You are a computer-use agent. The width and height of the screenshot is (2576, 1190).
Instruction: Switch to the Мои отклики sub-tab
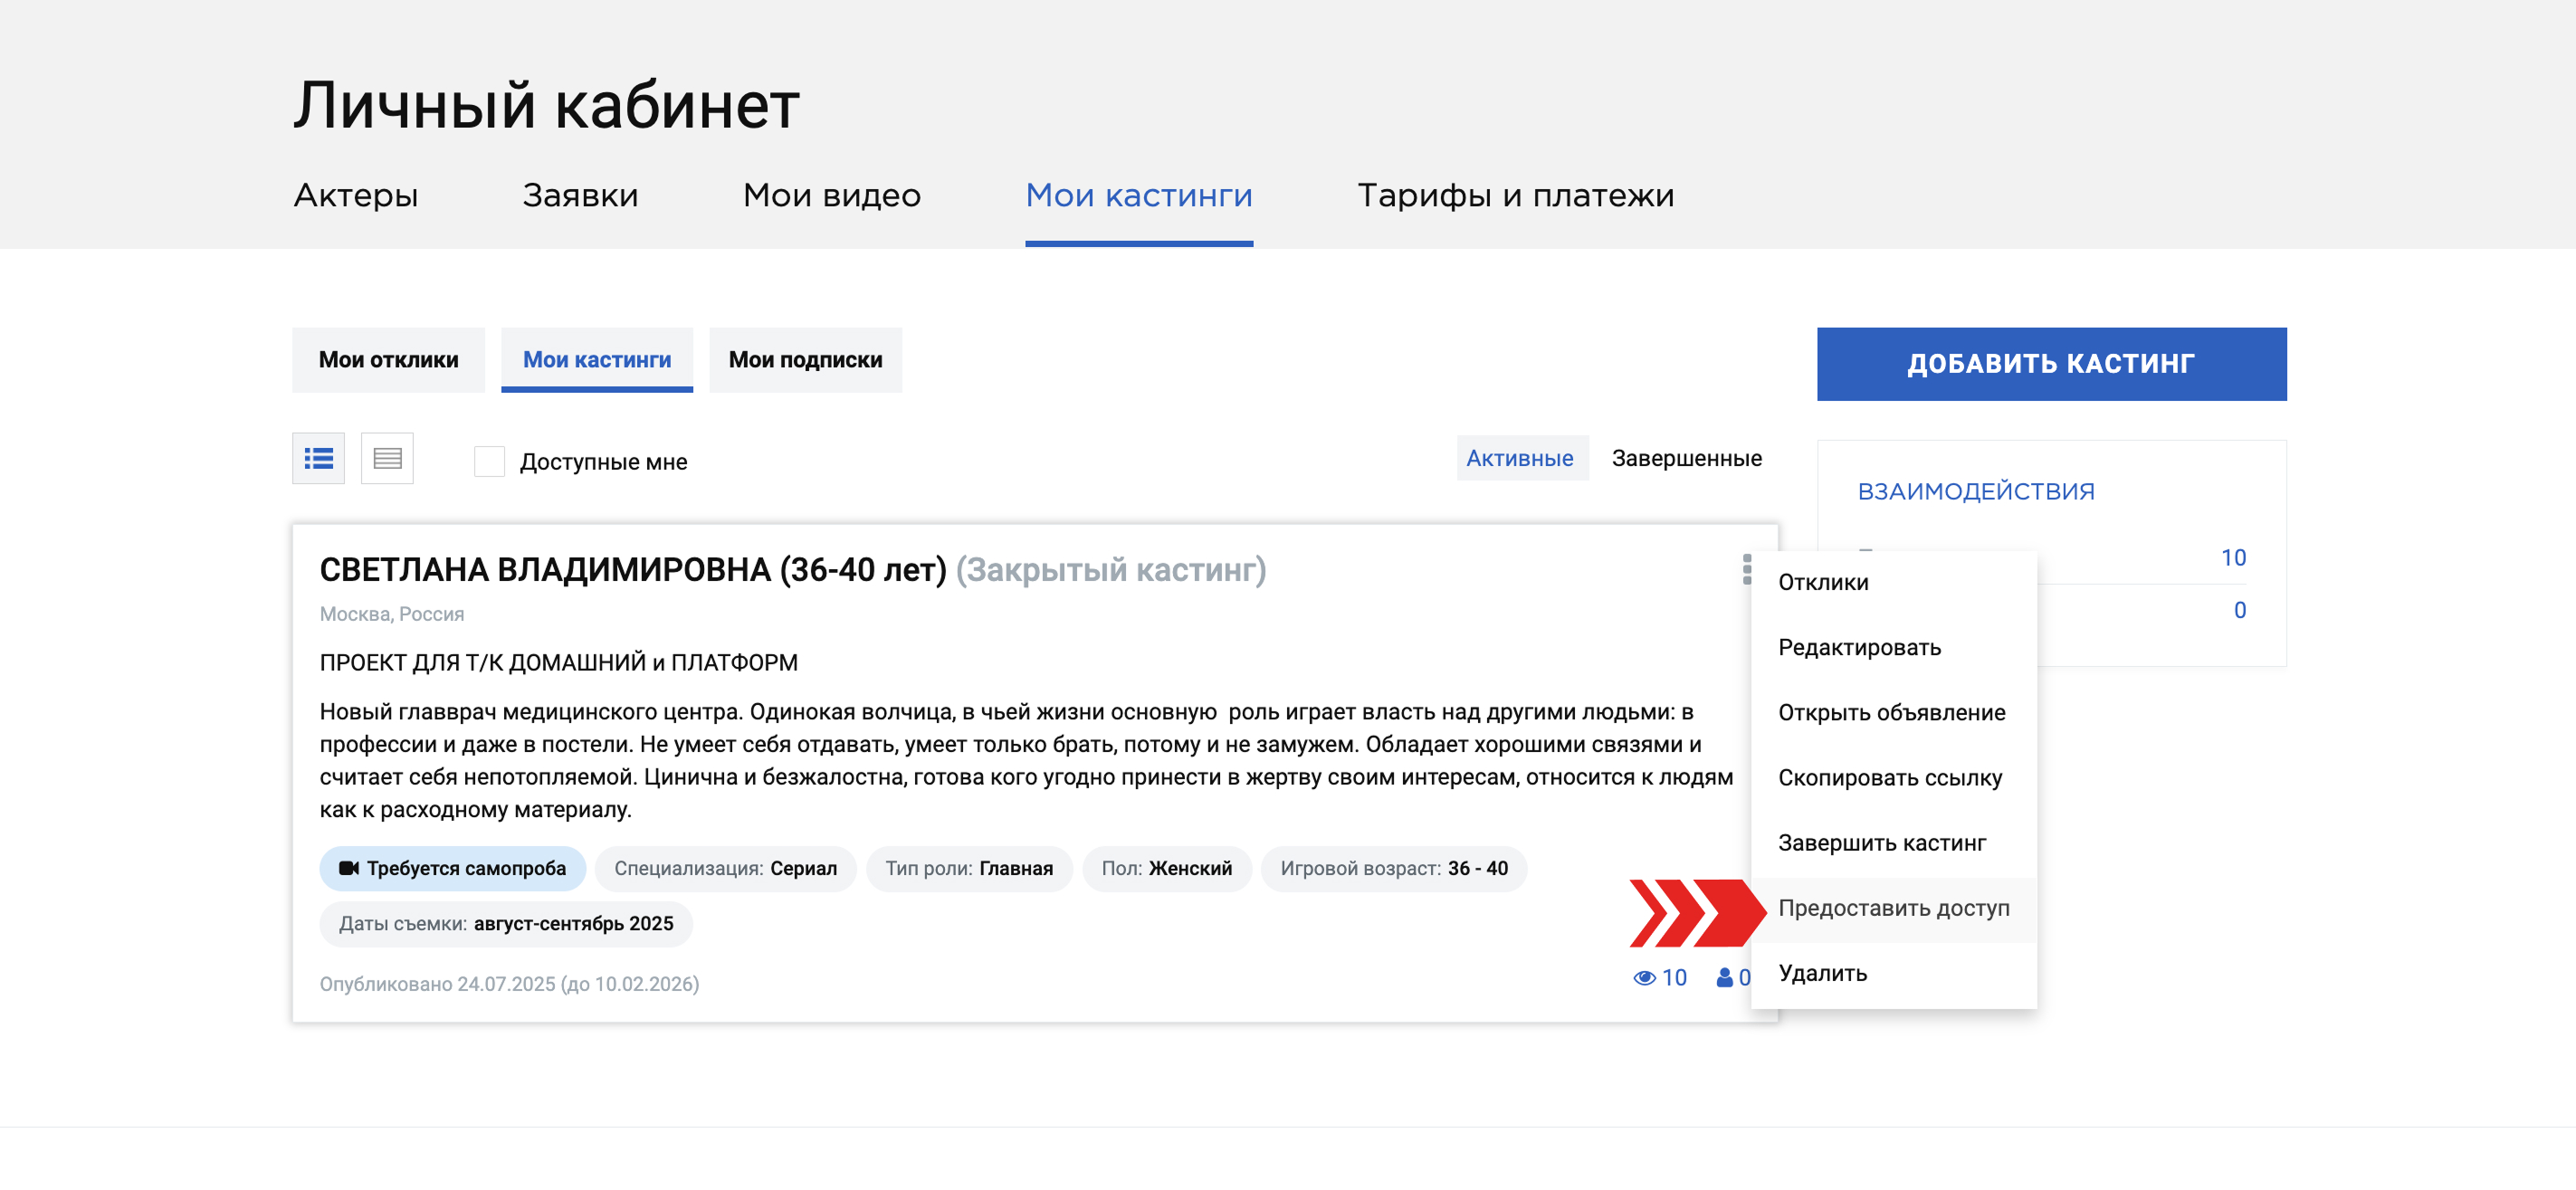point(388,359)
